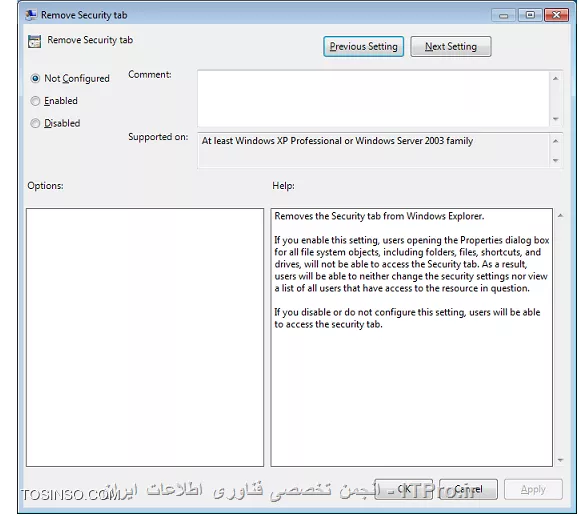Click the empty Options pane

[145, 337]
